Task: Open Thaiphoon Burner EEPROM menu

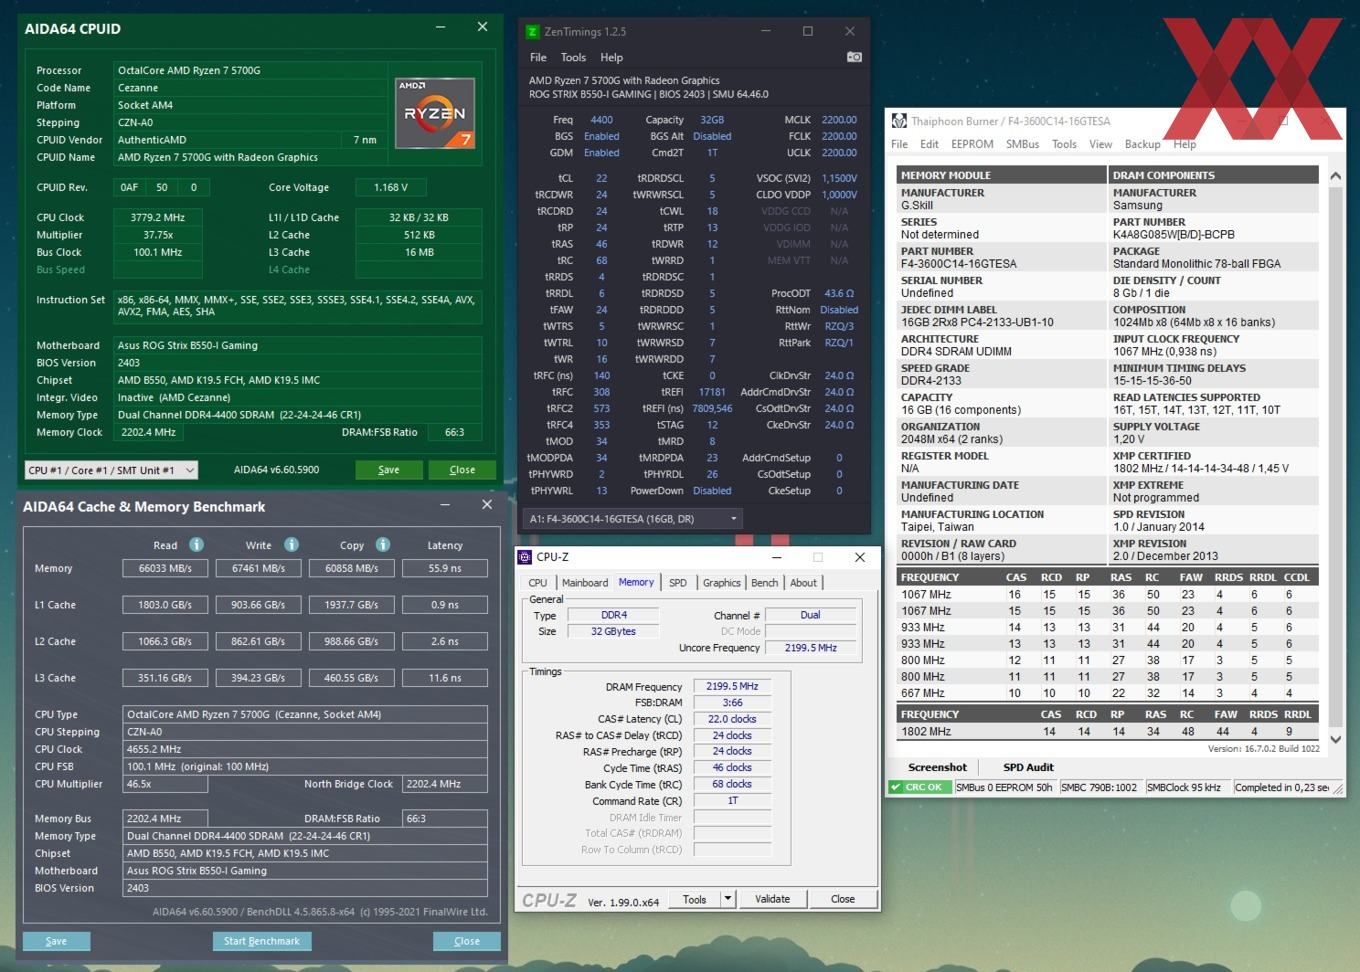Action: click(x=972, y=144)
